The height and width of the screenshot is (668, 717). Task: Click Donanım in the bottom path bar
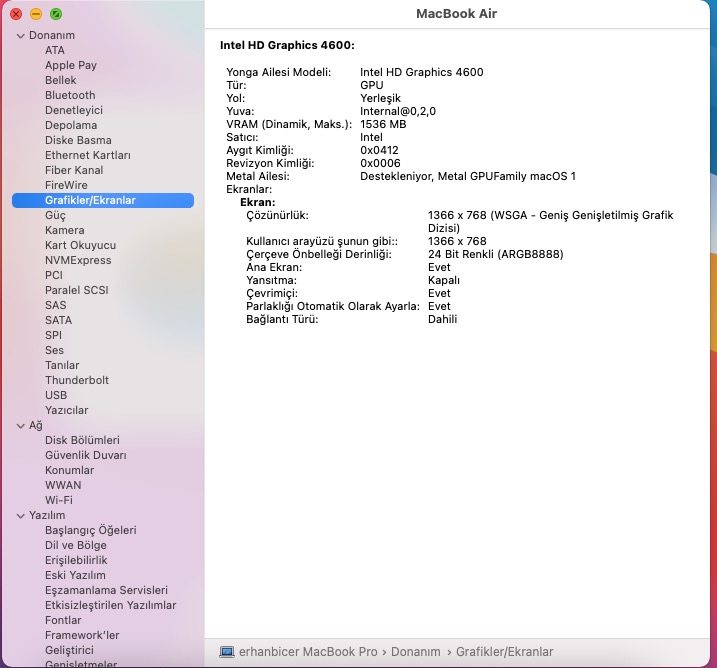(415, 652)
